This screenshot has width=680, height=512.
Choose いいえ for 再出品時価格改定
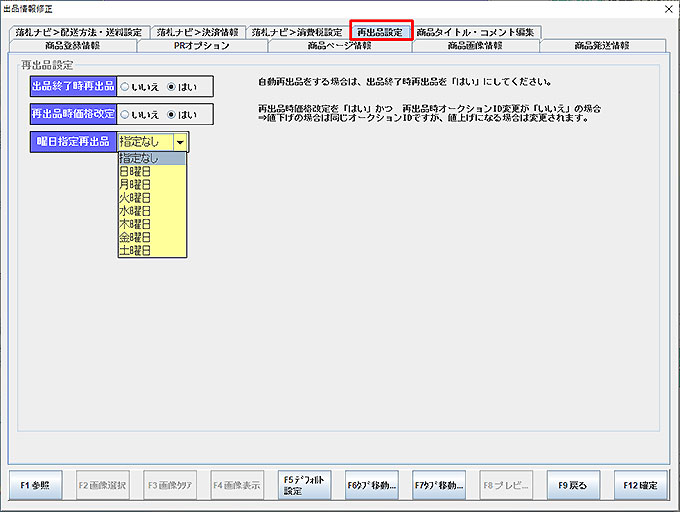(140, 115)
